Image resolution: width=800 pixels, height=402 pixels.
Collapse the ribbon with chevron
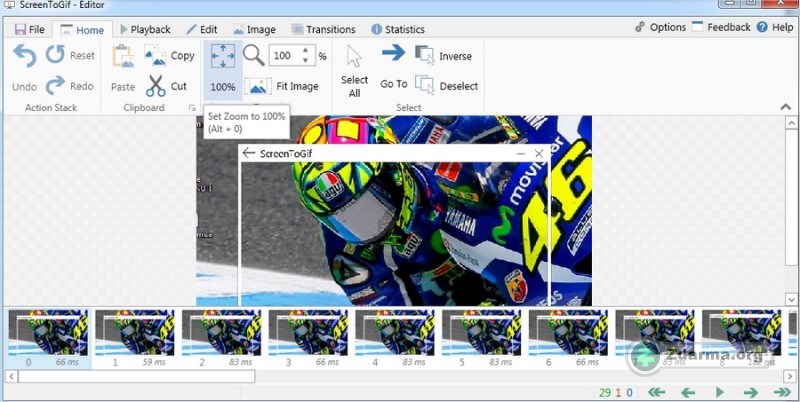click(785, 107)
